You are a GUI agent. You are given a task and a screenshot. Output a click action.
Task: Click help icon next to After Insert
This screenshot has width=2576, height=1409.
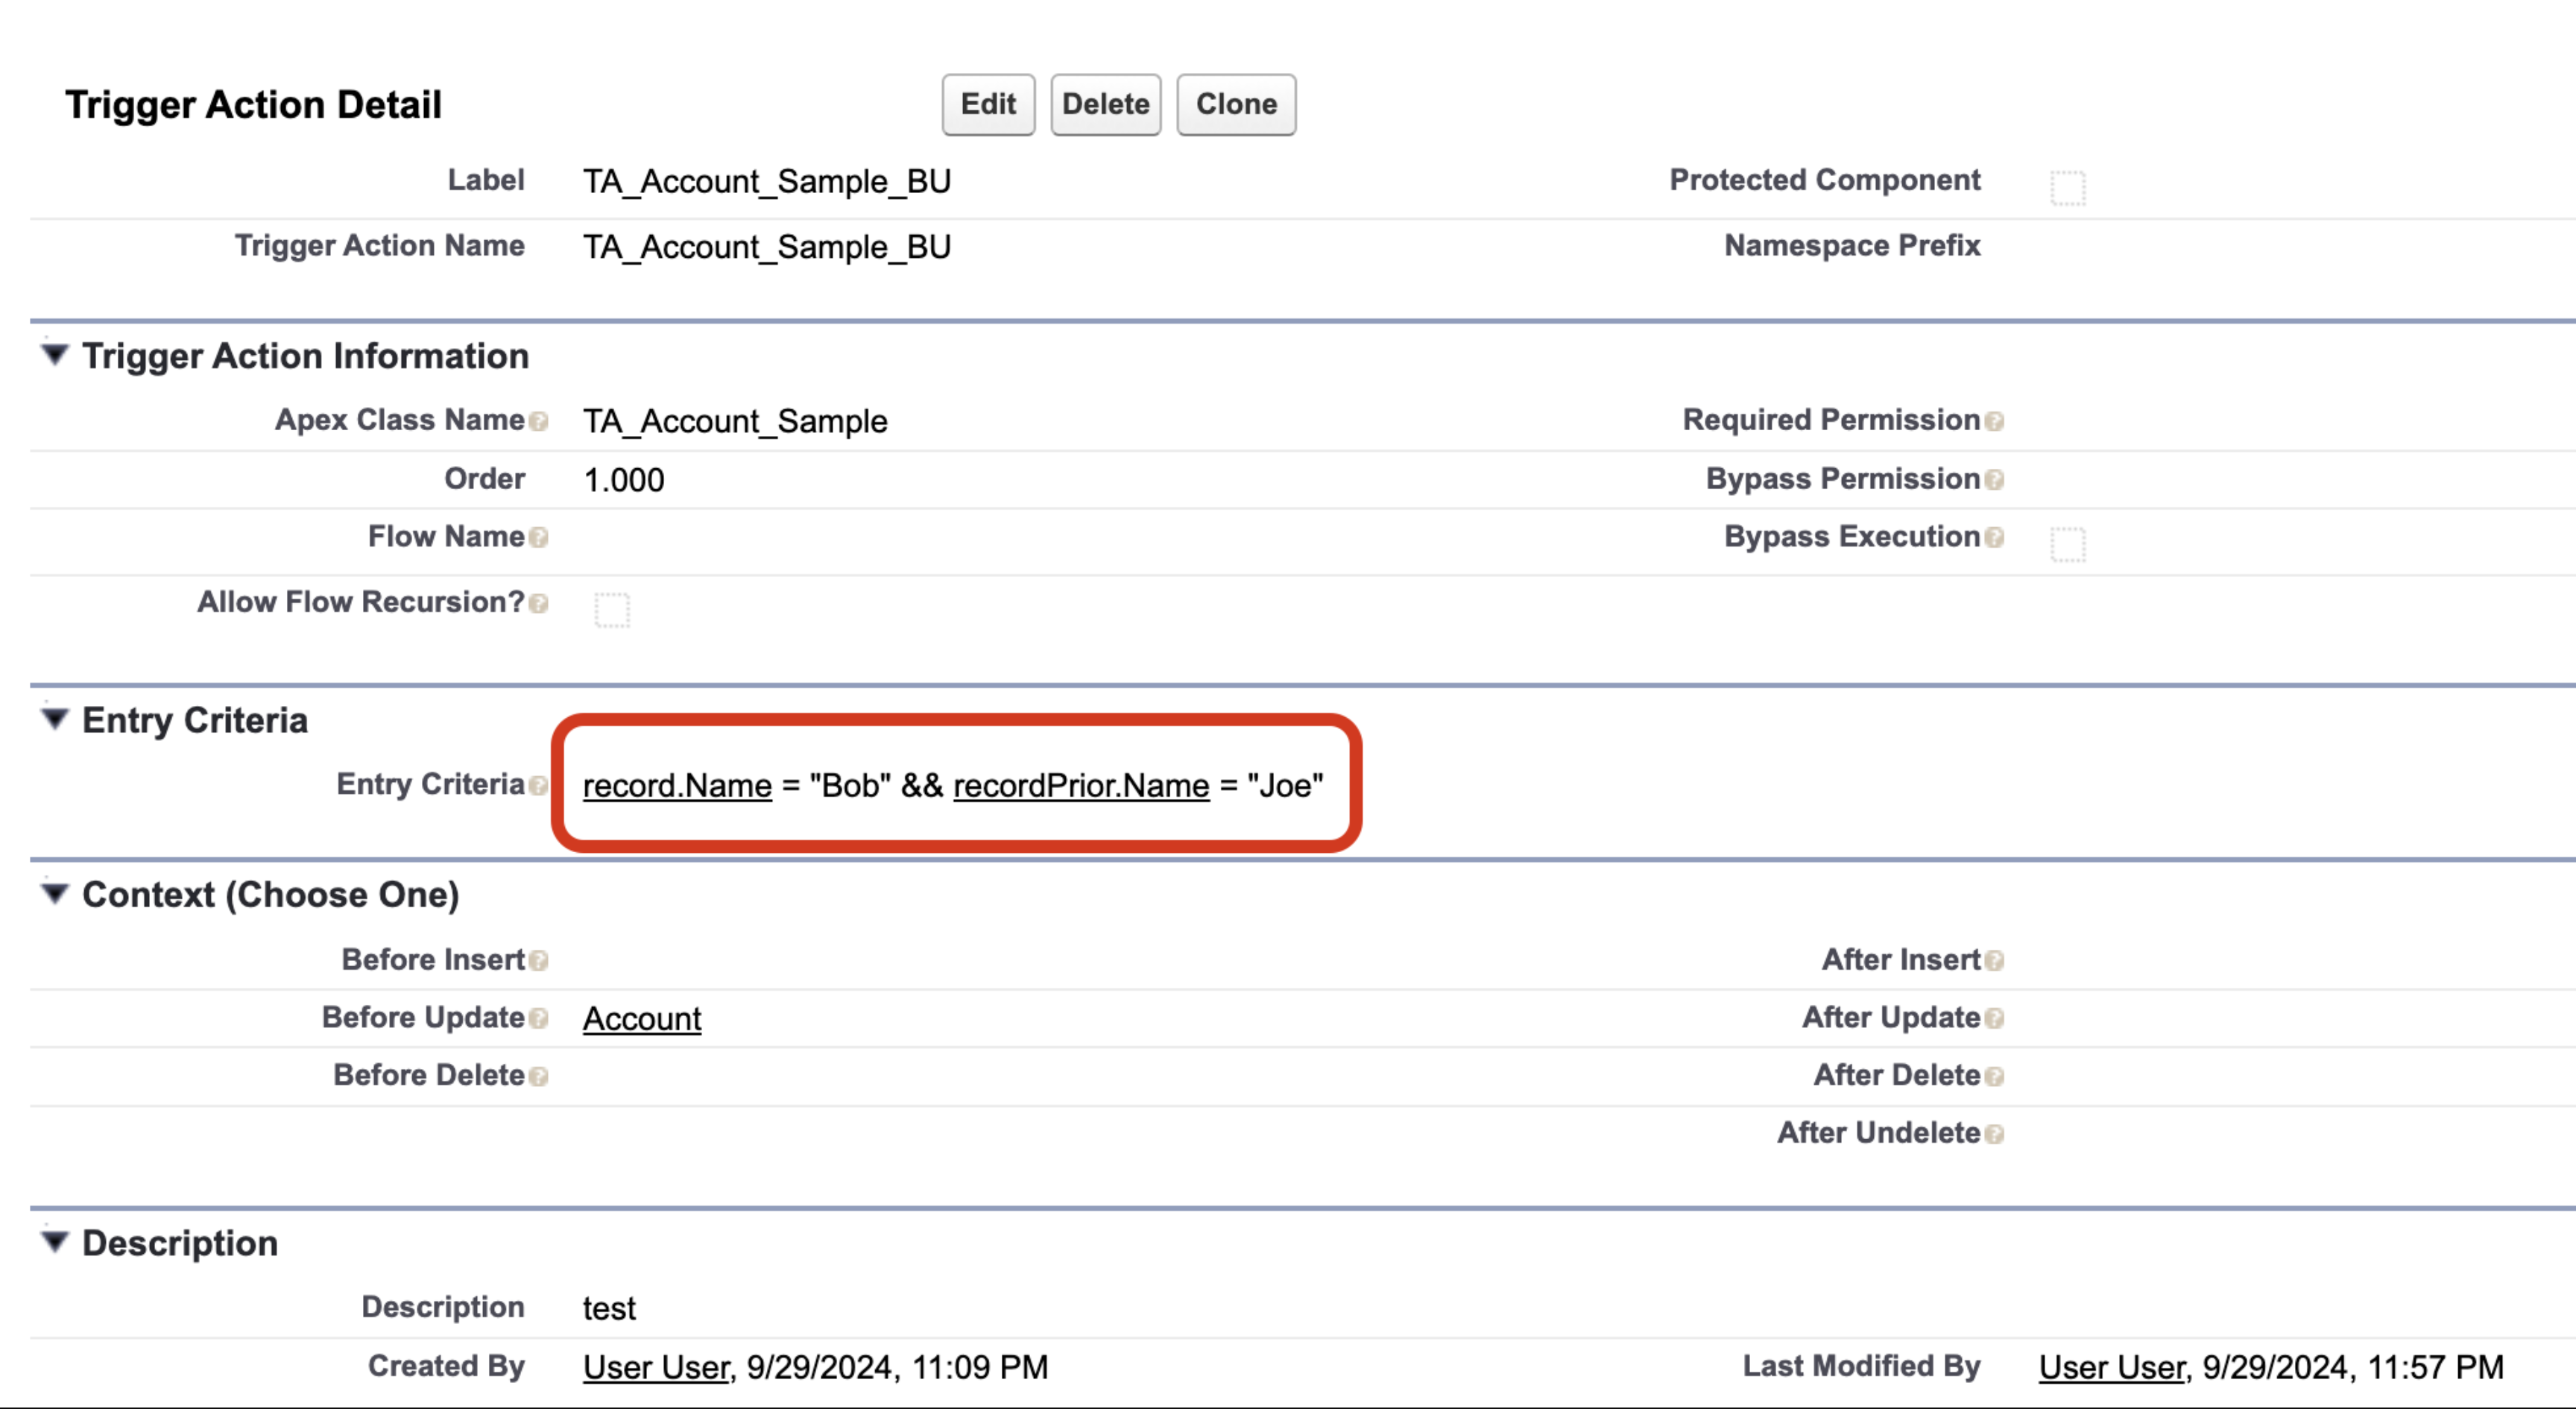[1994, 961]
